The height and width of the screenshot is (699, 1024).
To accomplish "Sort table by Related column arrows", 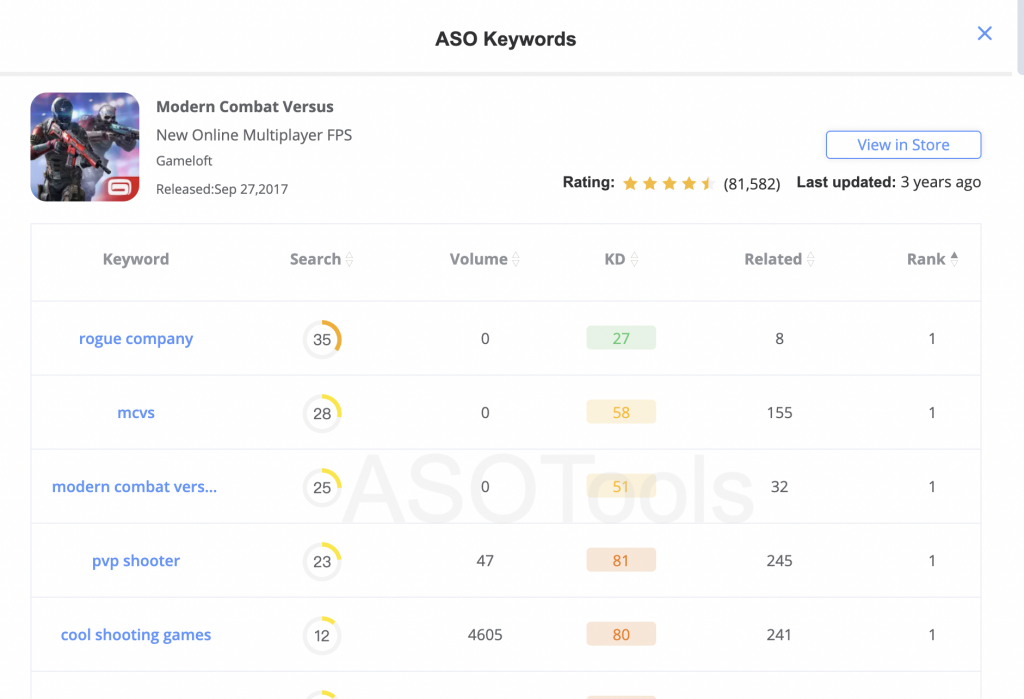I will 810,259.
